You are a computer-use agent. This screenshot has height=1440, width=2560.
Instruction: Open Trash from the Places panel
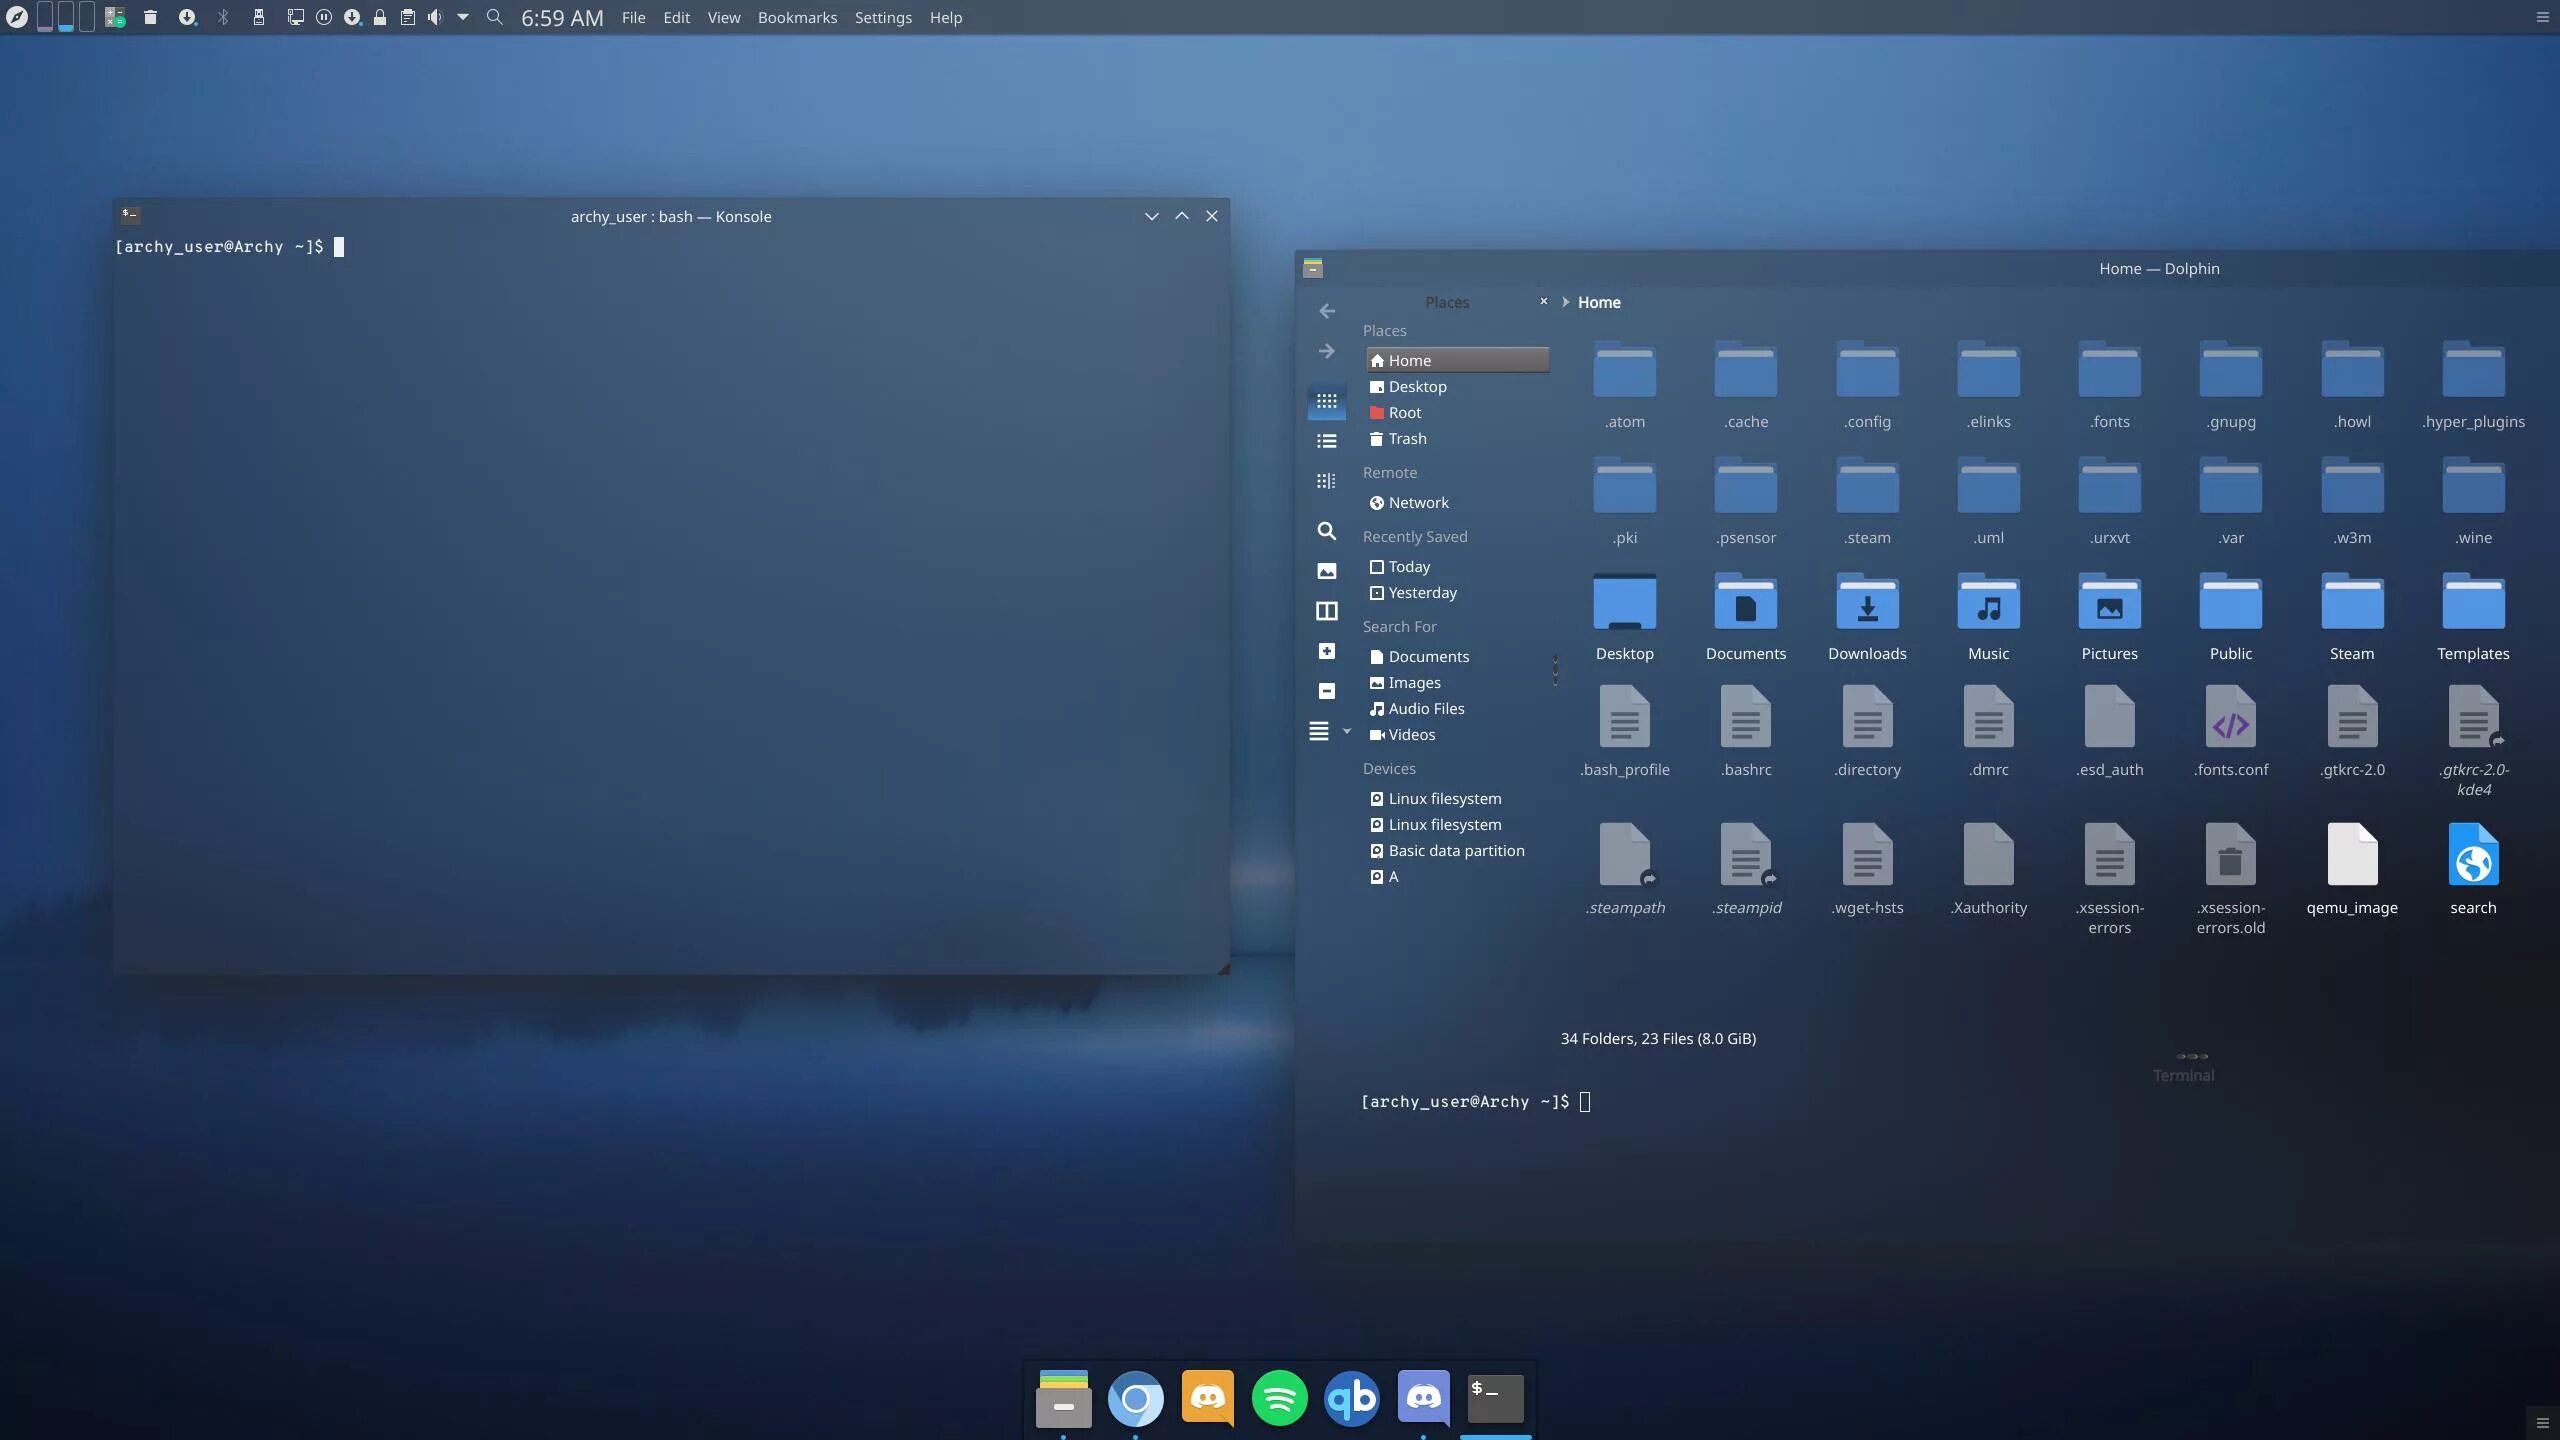tap(1457, 438)
